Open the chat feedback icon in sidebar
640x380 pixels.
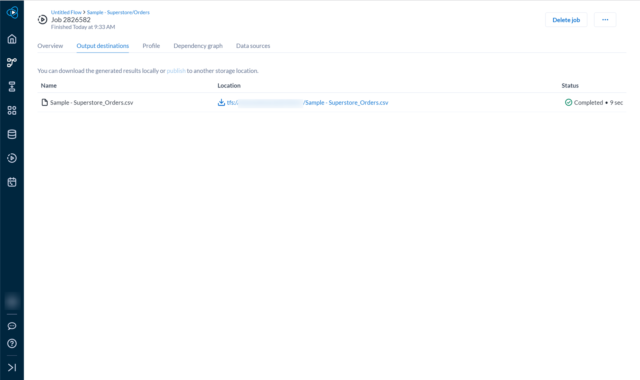pyautogui.click(x=12, y=326)
